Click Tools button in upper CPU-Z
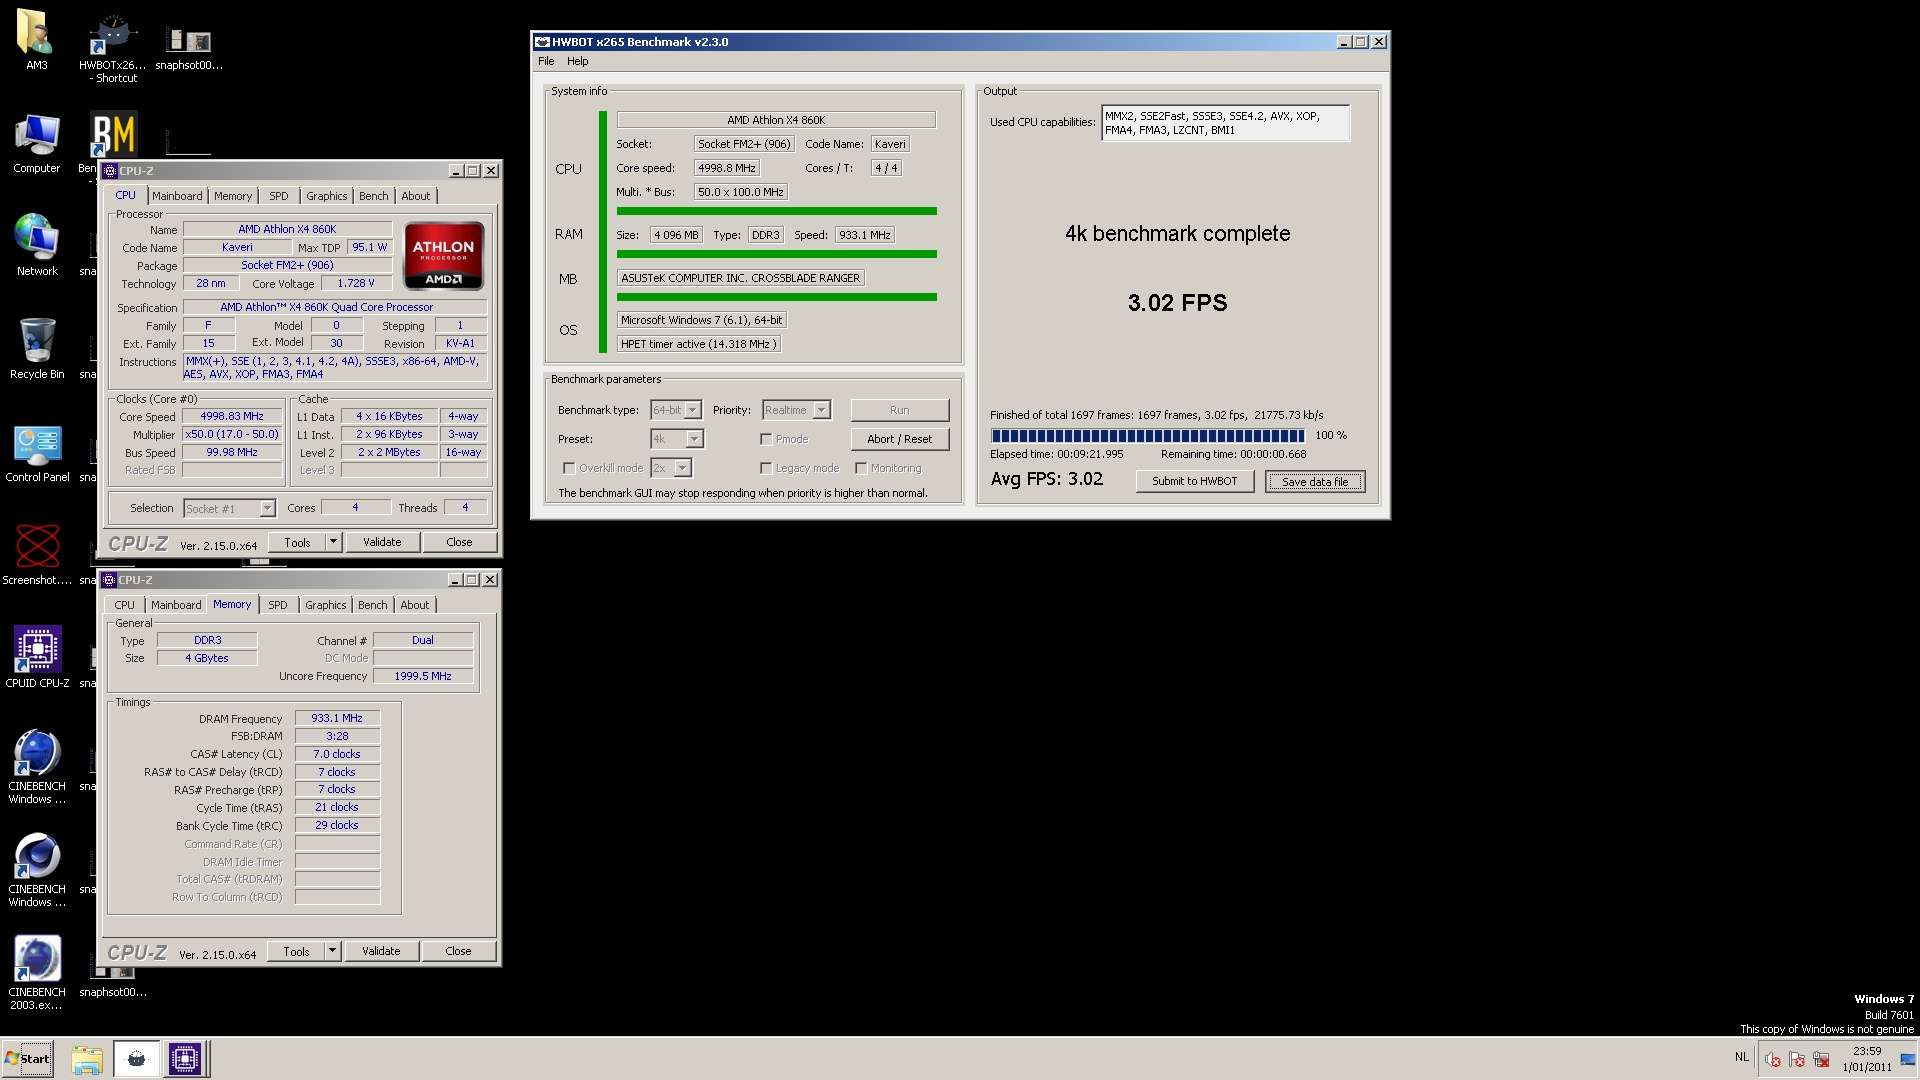Screen dimensions: 1920x1080 point(298,542)
